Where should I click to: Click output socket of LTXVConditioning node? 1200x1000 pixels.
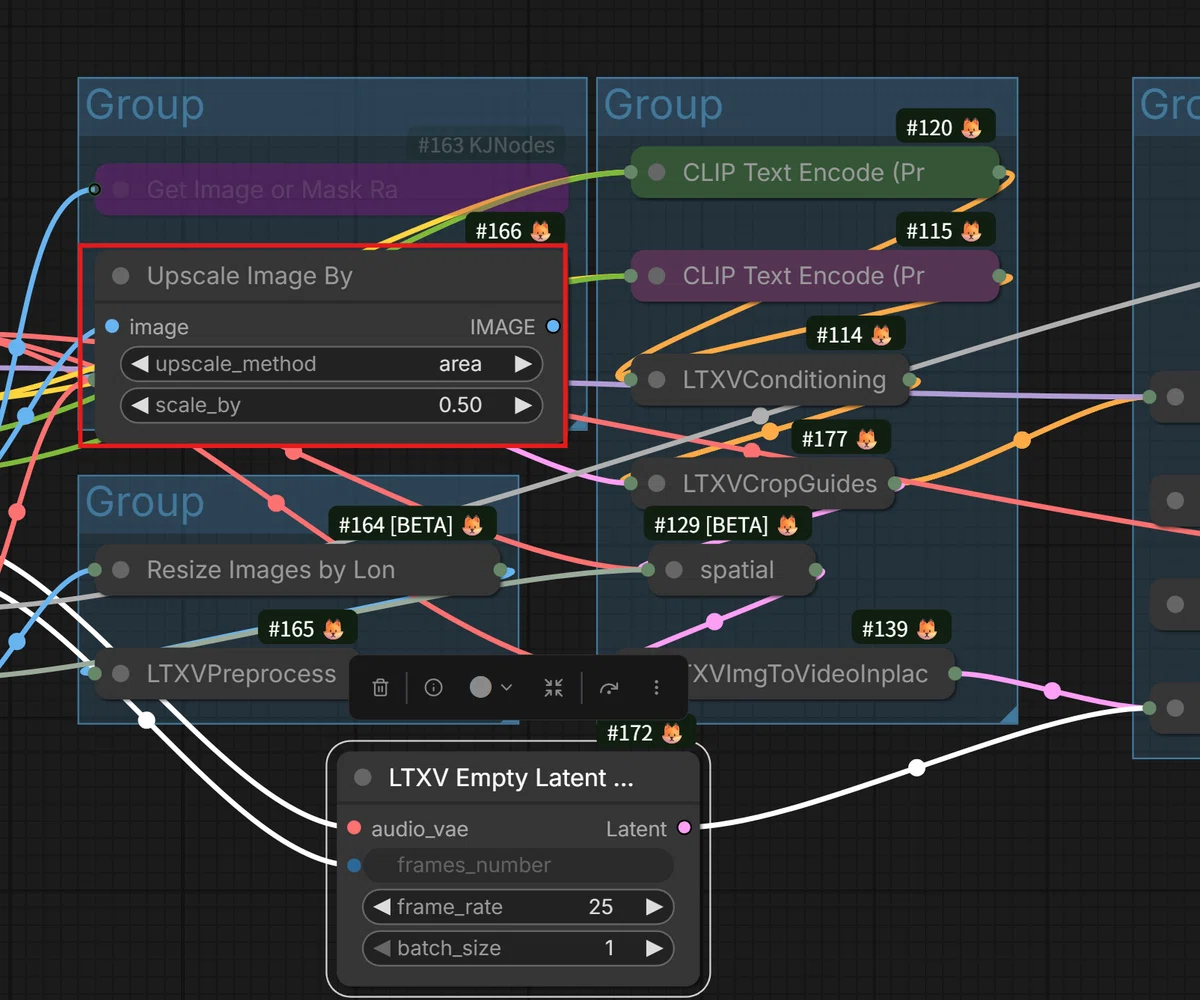point(908,380)
